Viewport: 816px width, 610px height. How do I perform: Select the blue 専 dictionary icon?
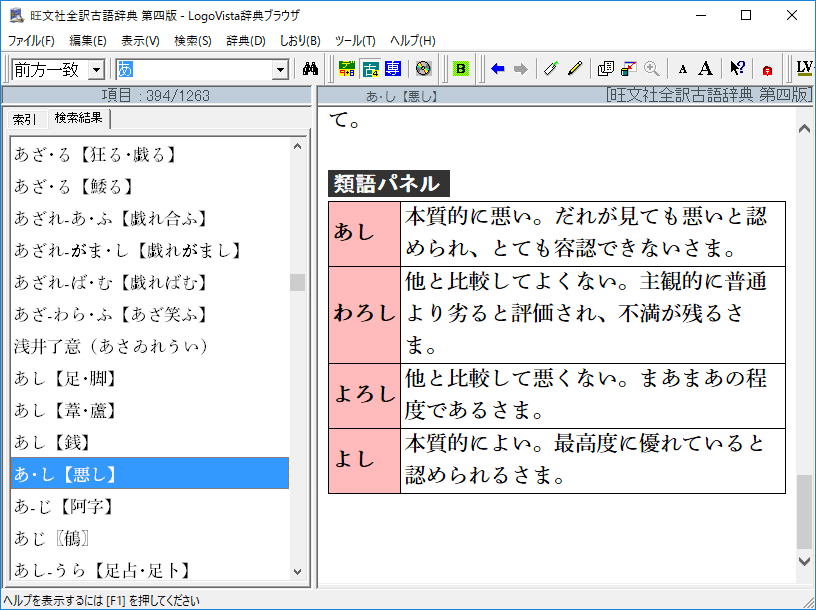tap(393, 68)
